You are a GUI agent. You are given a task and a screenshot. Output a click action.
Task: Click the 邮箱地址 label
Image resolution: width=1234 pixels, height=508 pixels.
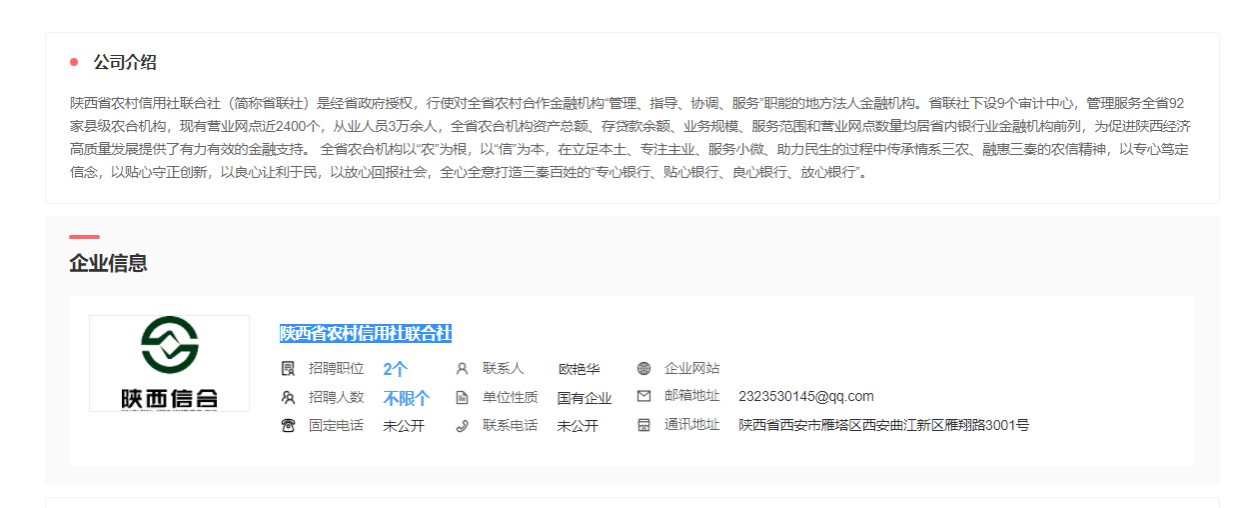pos(692,396)
